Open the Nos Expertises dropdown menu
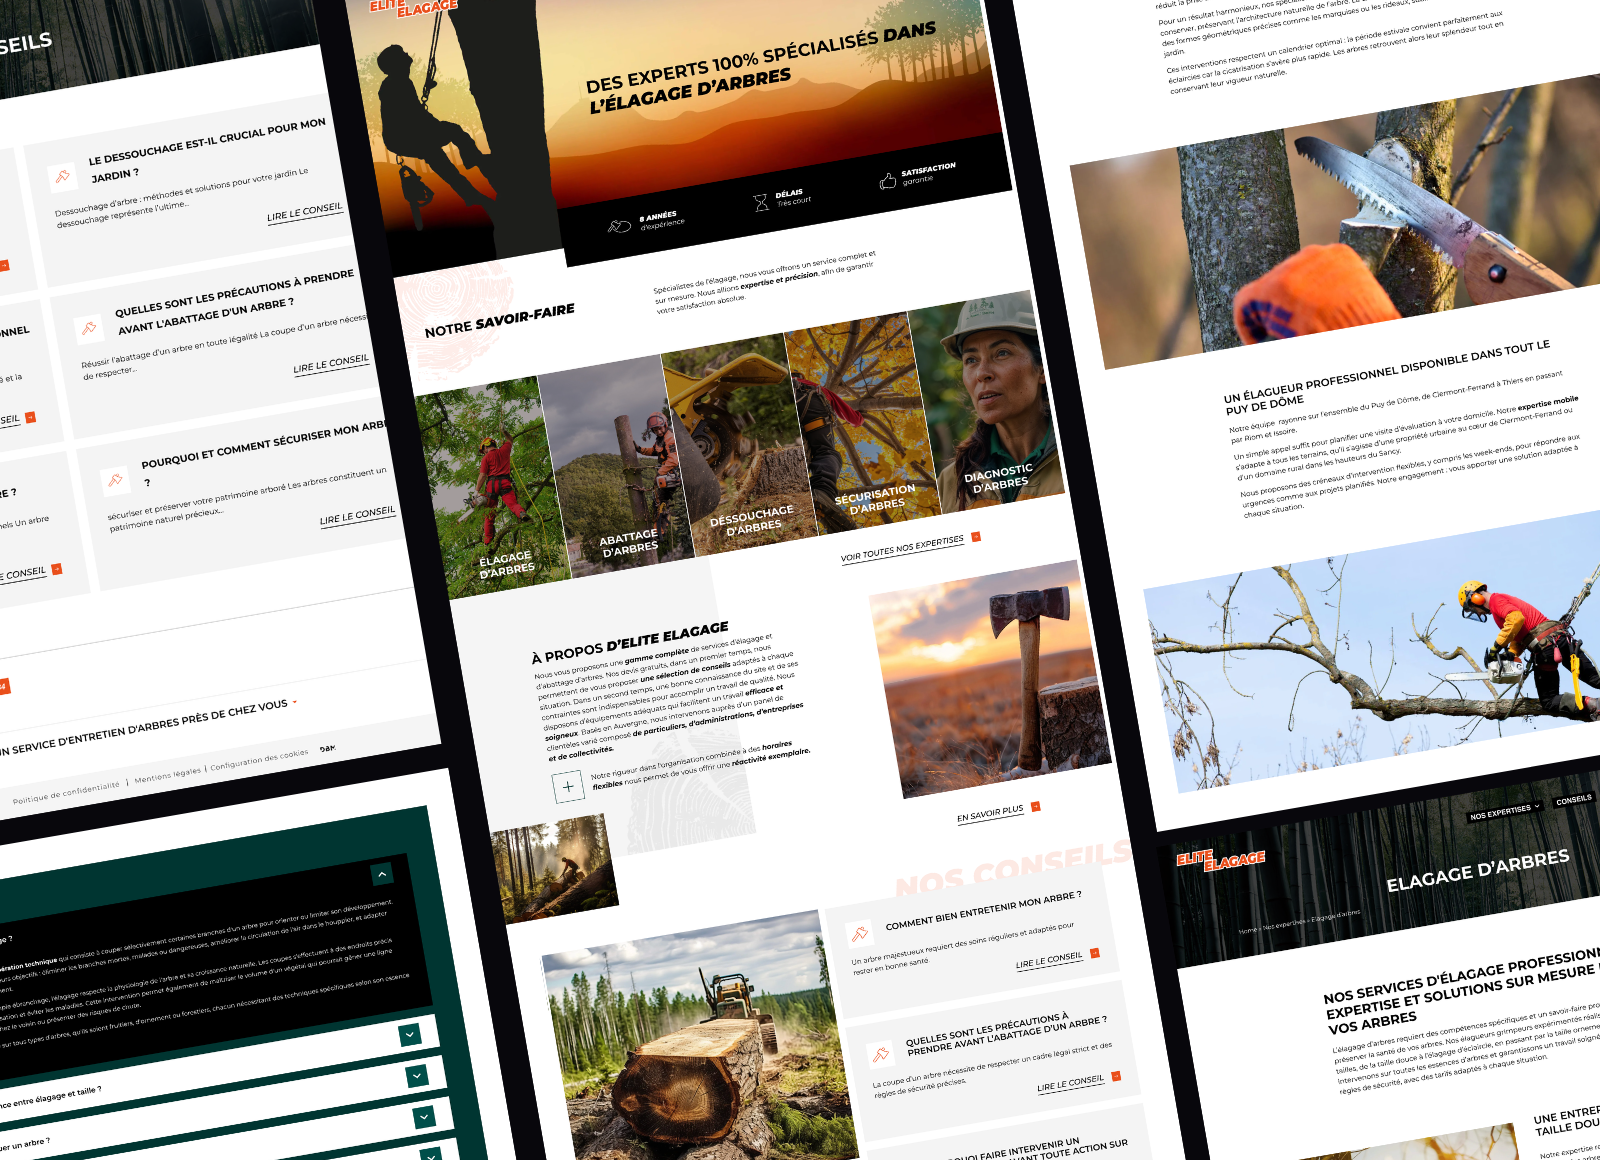The height and width of the screenshot is (1160, 1600). pos(1504,813)
